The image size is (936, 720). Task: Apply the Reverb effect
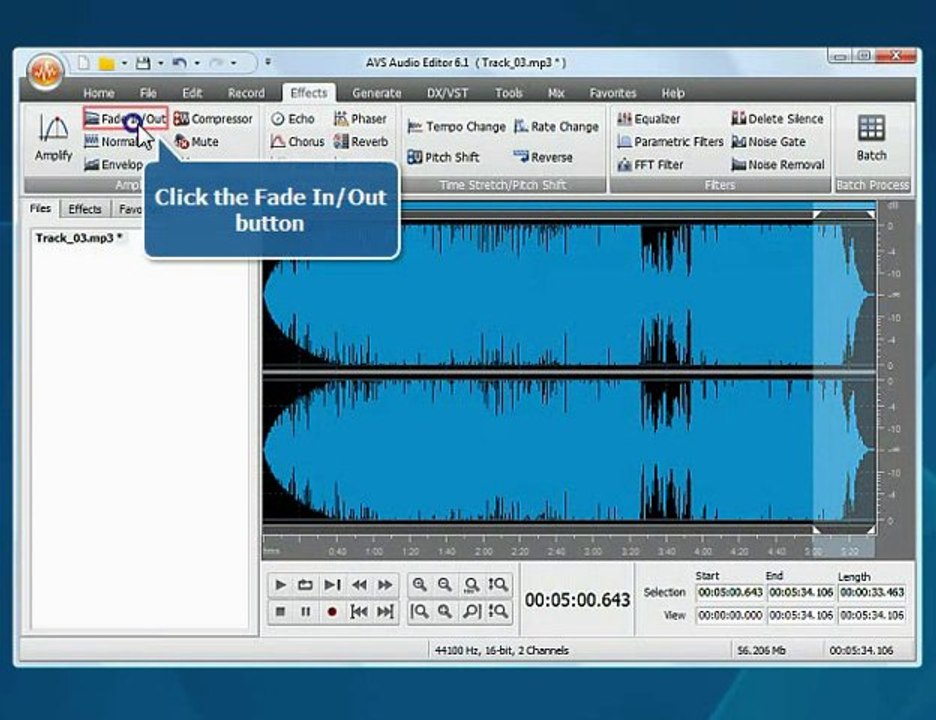(361, 142)
